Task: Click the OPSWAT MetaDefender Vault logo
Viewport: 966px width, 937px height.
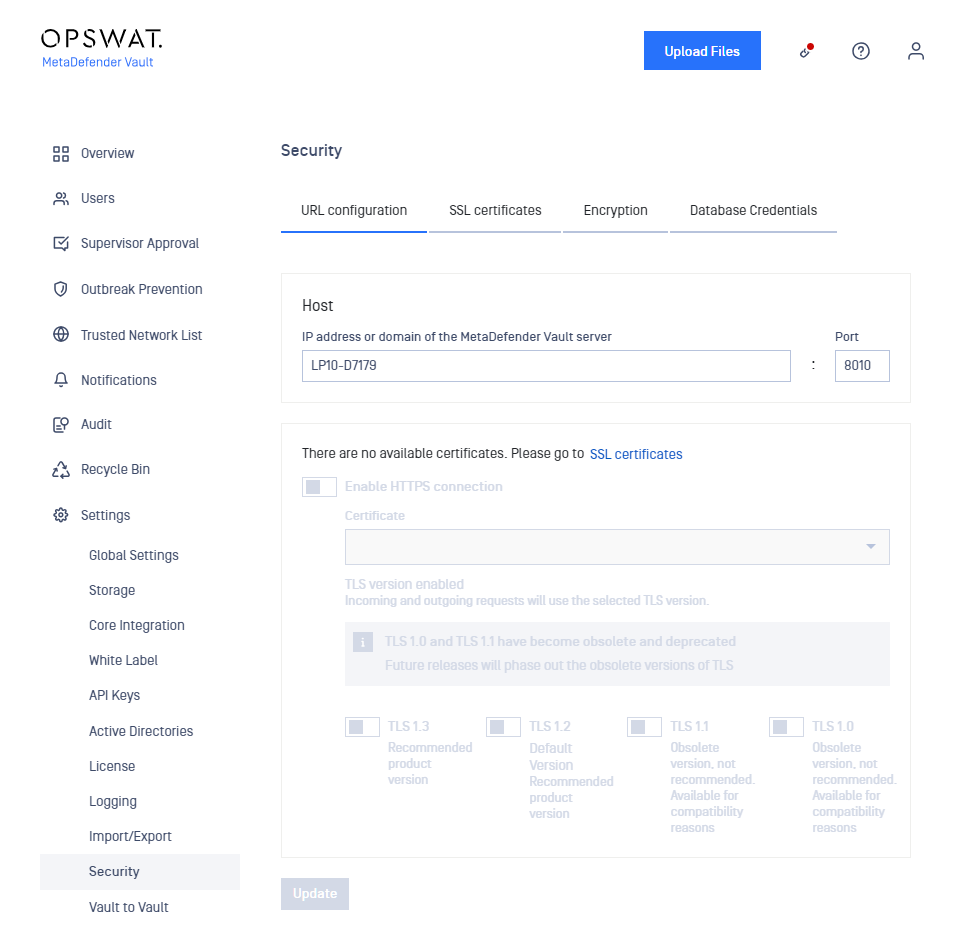Action: [102, 48]
